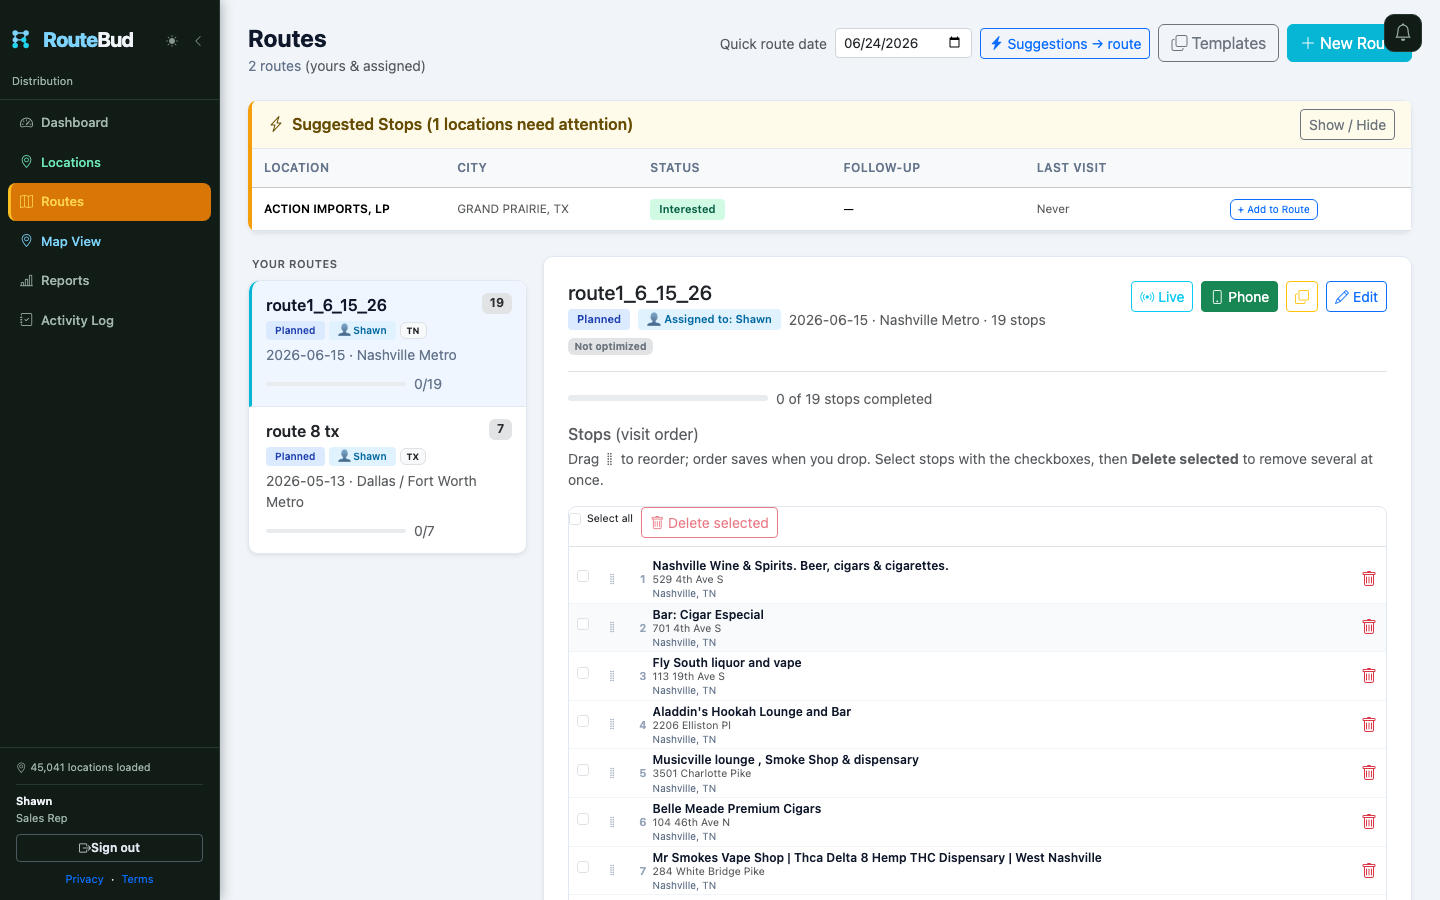This screenshot has width=1440, height=900.
Task: Toggle Suggested Stops with Show / Hide
Action: 1347,125
